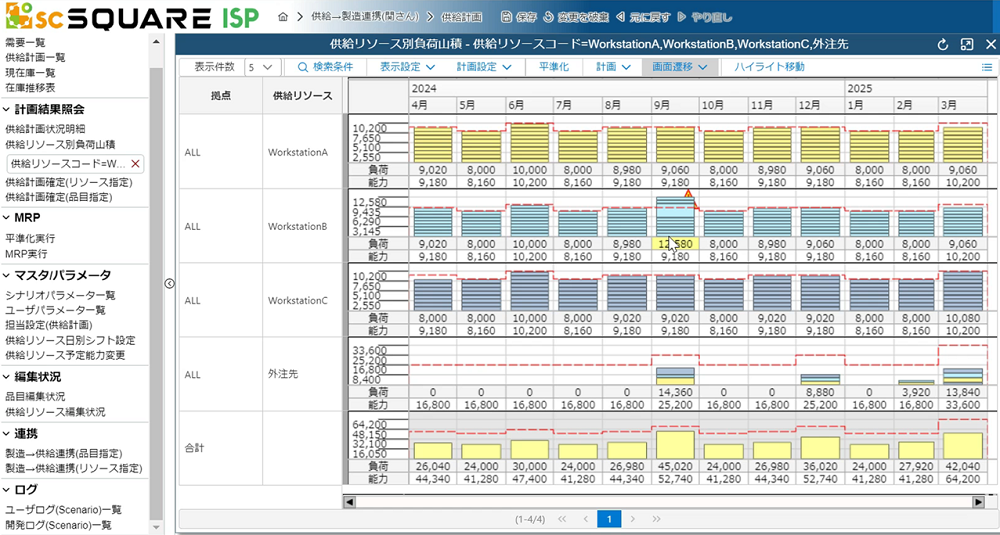The width and height of the screenshot is (1000, 535).
Task: Click the 保存 save icon
Action: (505, 17)
